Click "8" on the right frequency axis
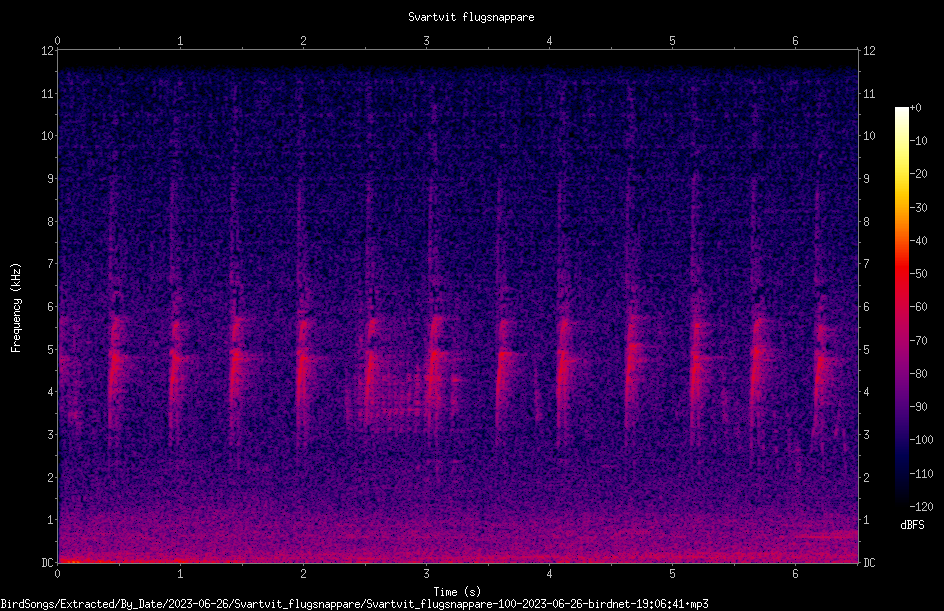944x611 pixels. 867,222
